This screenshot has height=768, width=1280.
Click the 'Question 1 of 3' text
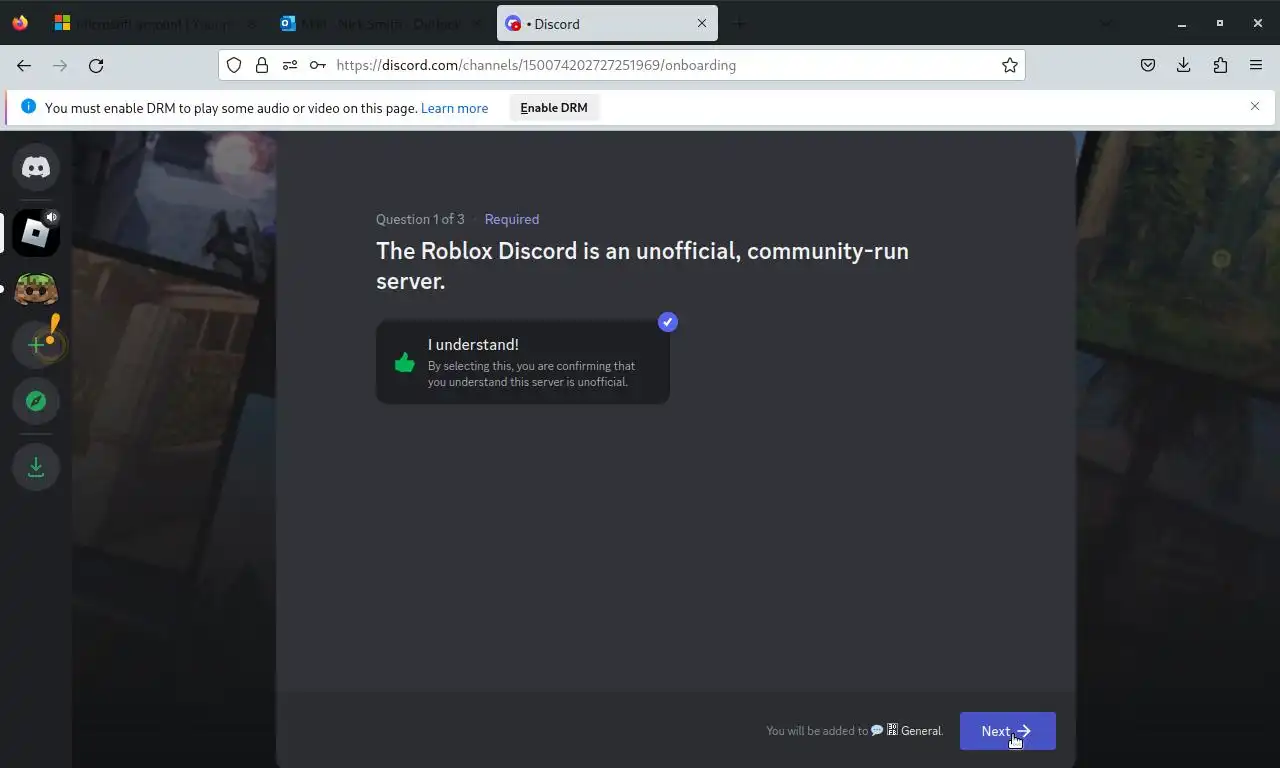(420, 219)
